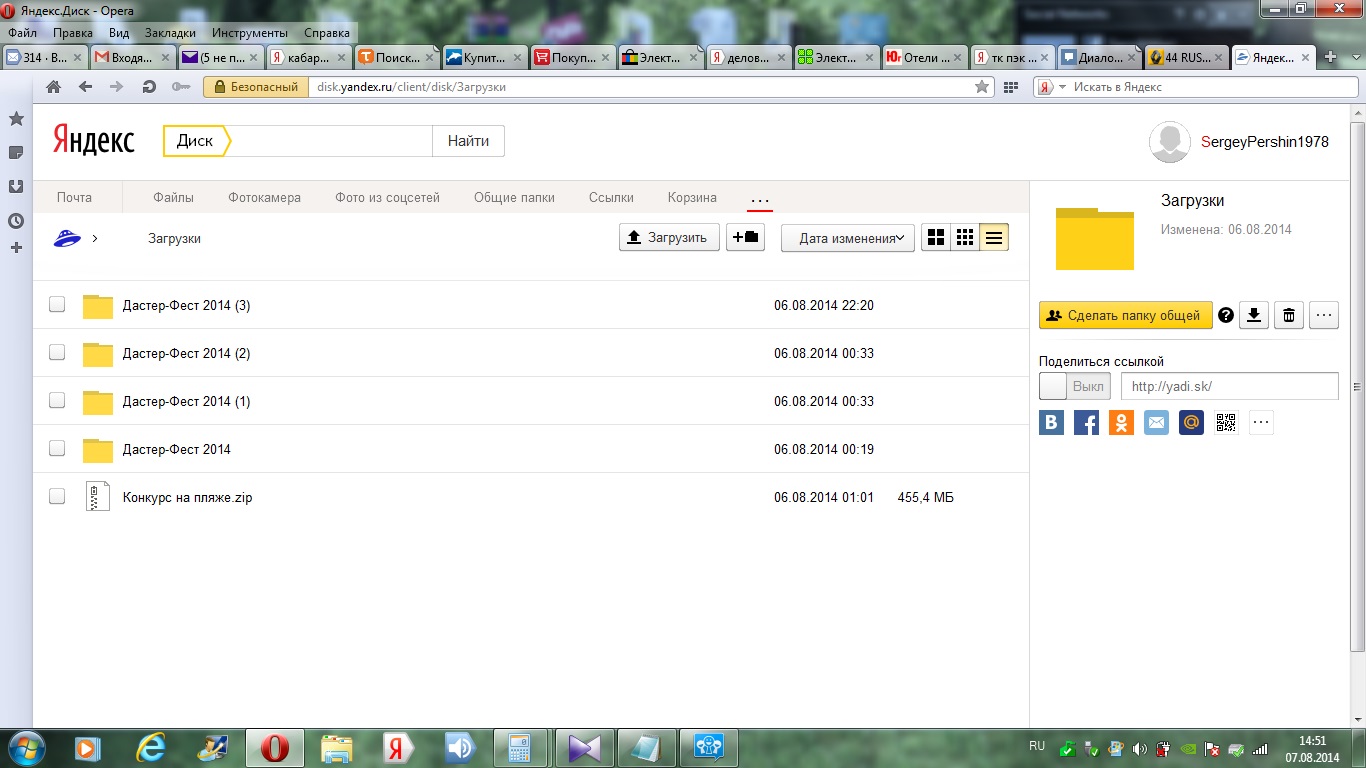Delete the folder using the trash icon
This screenshot has height=768, width=1366.
[1289, 316]
